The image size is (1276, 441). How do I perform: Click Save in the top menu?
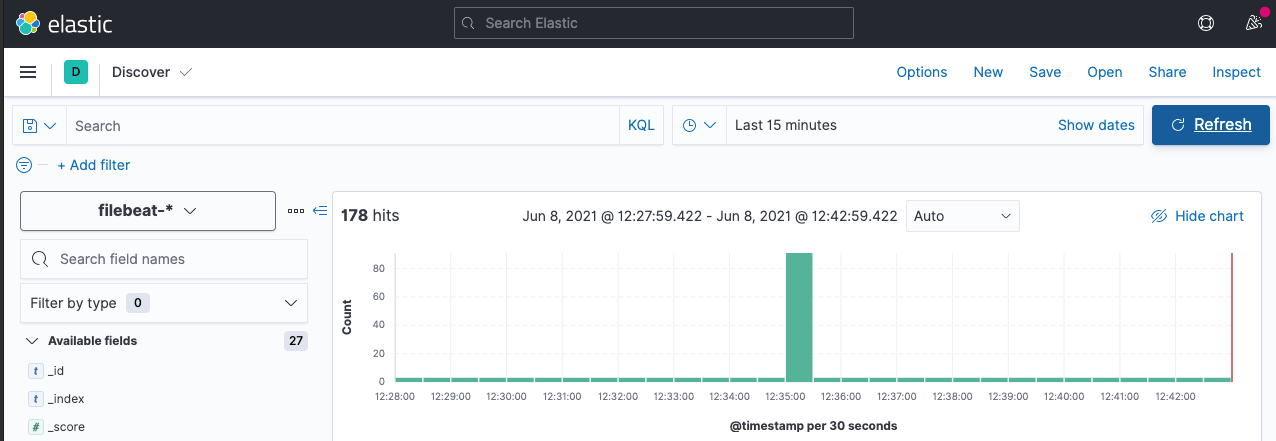(1045, 72)
